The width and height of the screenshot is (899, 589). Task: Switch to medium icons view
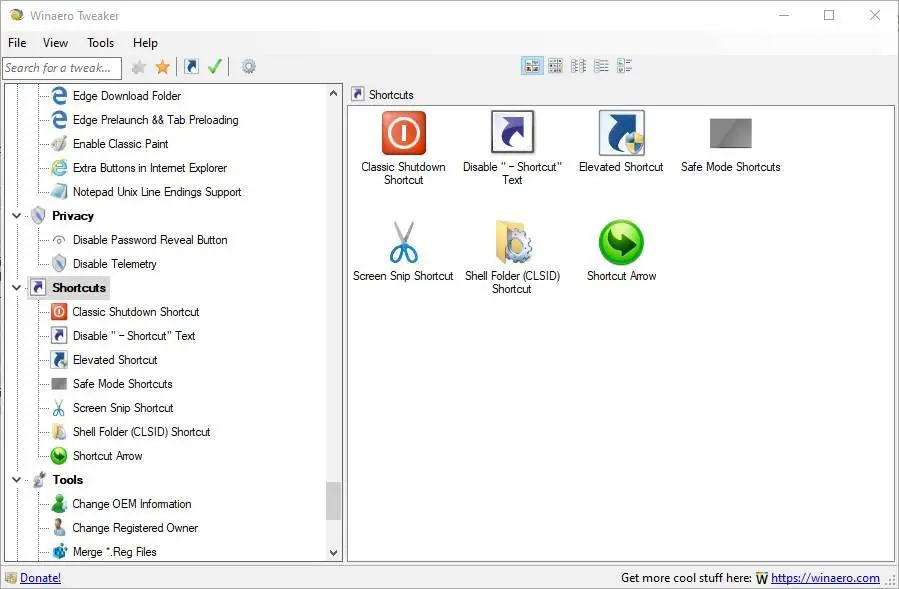555,66
